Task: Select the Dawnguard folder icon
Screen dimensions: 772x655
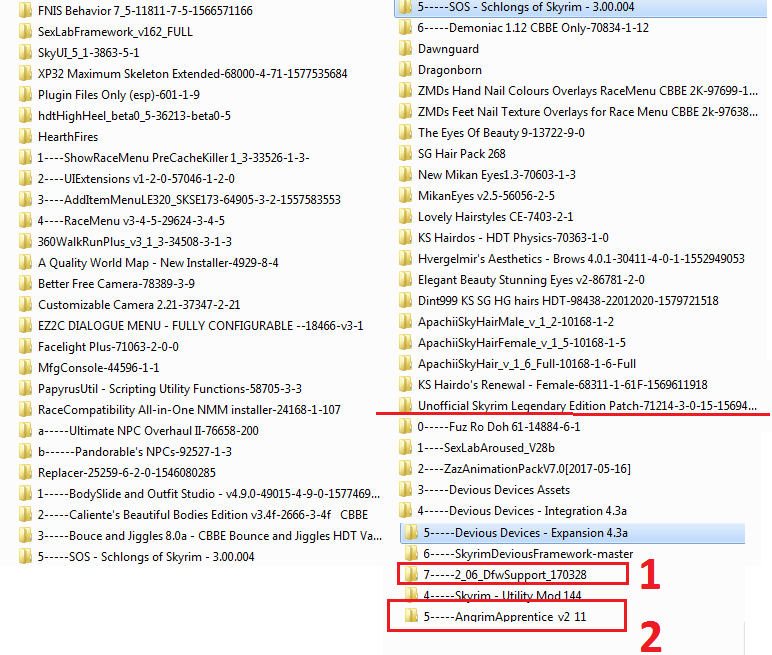Action: 406,49
